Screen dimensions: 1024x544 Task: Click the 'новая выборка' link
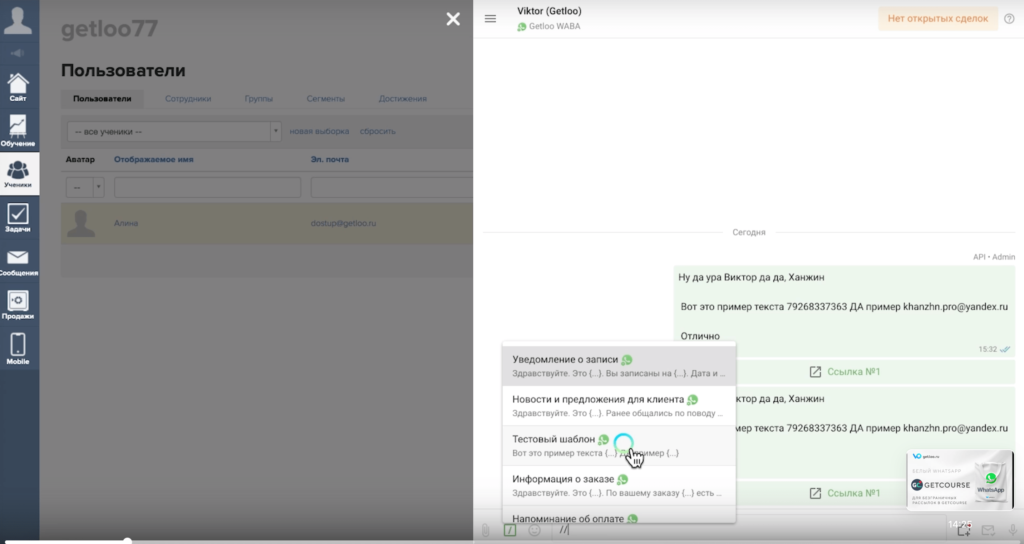319,131
